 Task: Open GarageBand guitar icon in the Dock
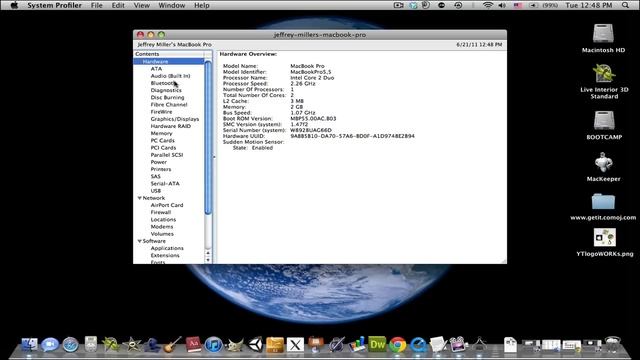[x=172, y=345]
